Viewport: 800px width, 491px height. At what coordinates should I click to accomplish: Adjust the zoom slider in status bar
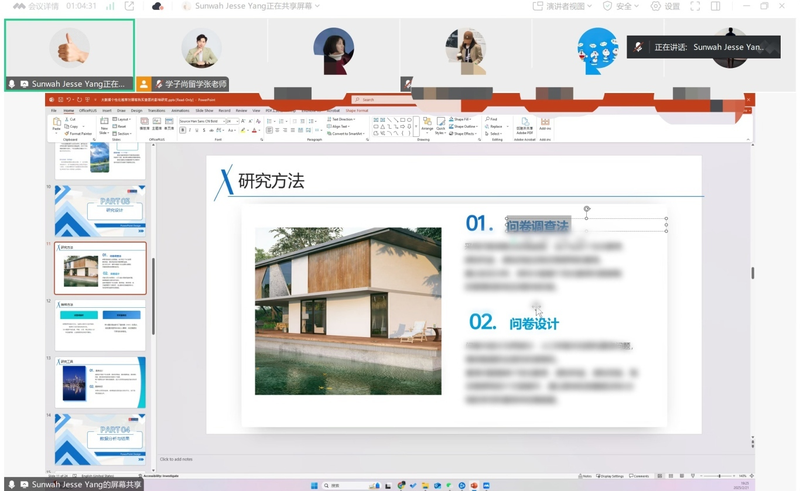718,476
